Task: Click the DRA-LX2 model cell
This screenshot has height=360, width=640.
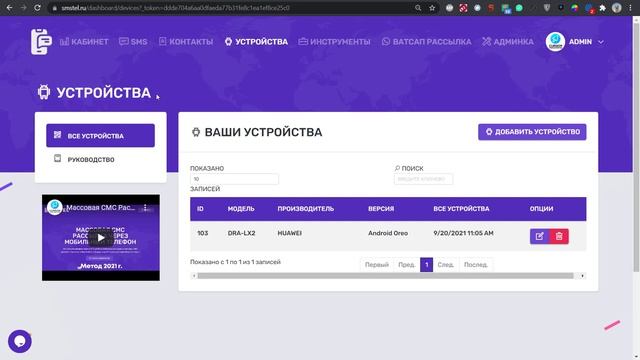Action: click(x=241, y=233)
